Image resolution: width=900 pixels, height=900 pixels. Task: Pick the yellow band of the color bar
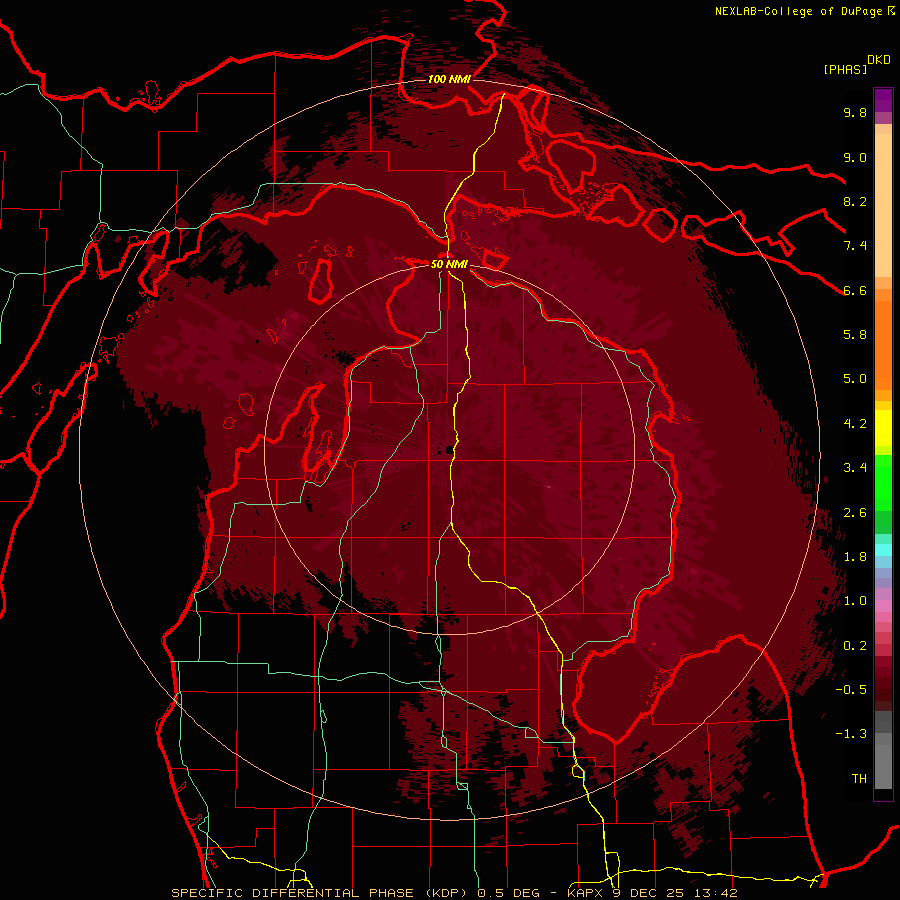(883, 428)
